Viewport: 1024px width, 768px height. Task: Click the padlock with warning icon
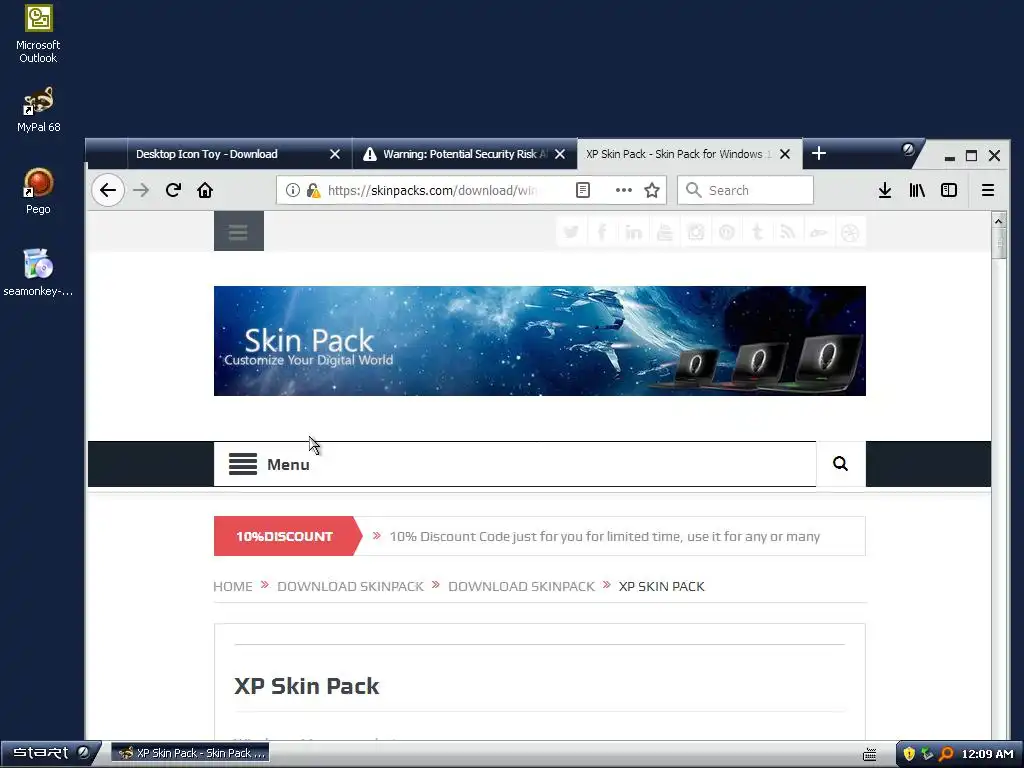click(313, 190)
